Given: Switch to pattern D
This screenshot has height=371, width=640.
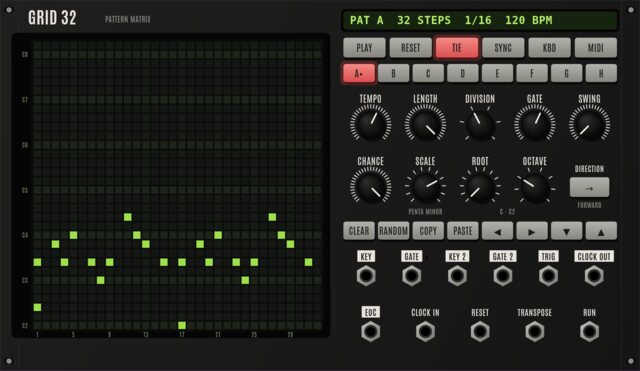Looking at the screenshot, I should (462, 73).
